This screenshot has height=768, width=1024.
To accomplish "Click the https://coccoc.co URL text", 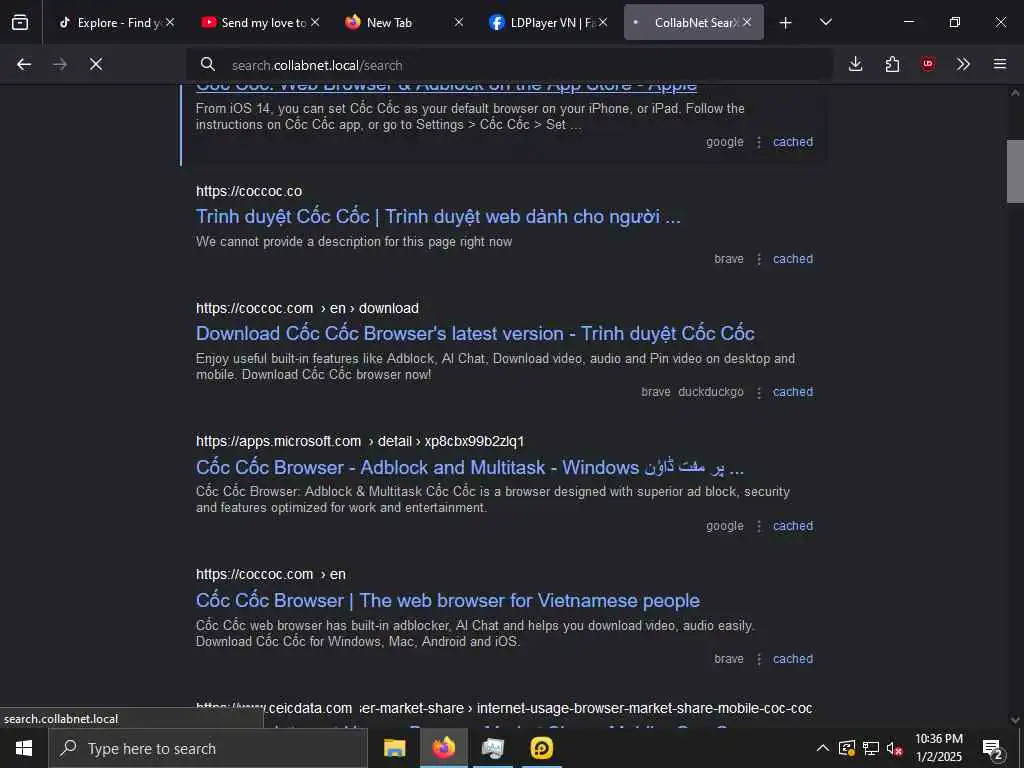I will 249,191.
